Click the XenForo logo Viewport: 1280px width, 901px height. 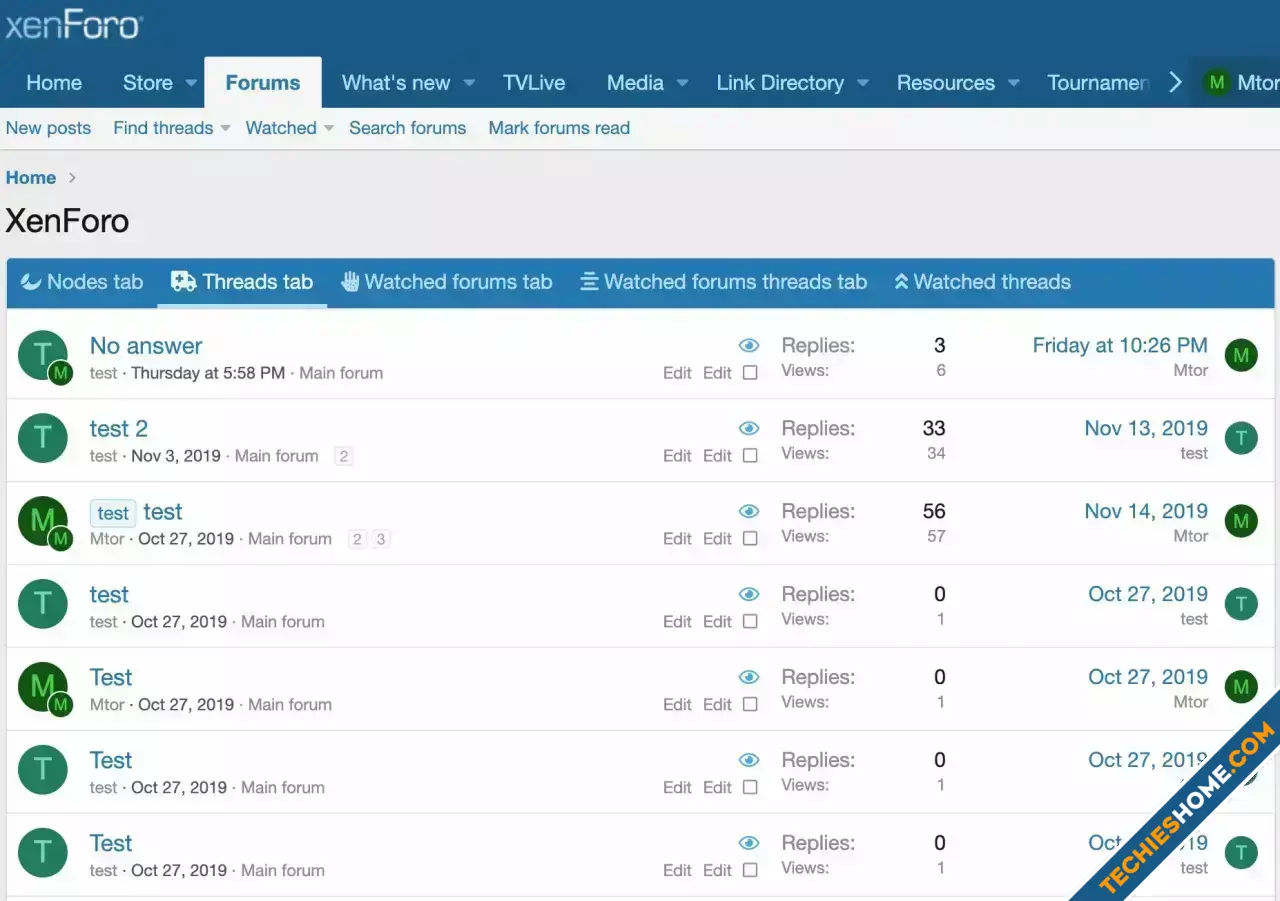click(x=74, y=25)
